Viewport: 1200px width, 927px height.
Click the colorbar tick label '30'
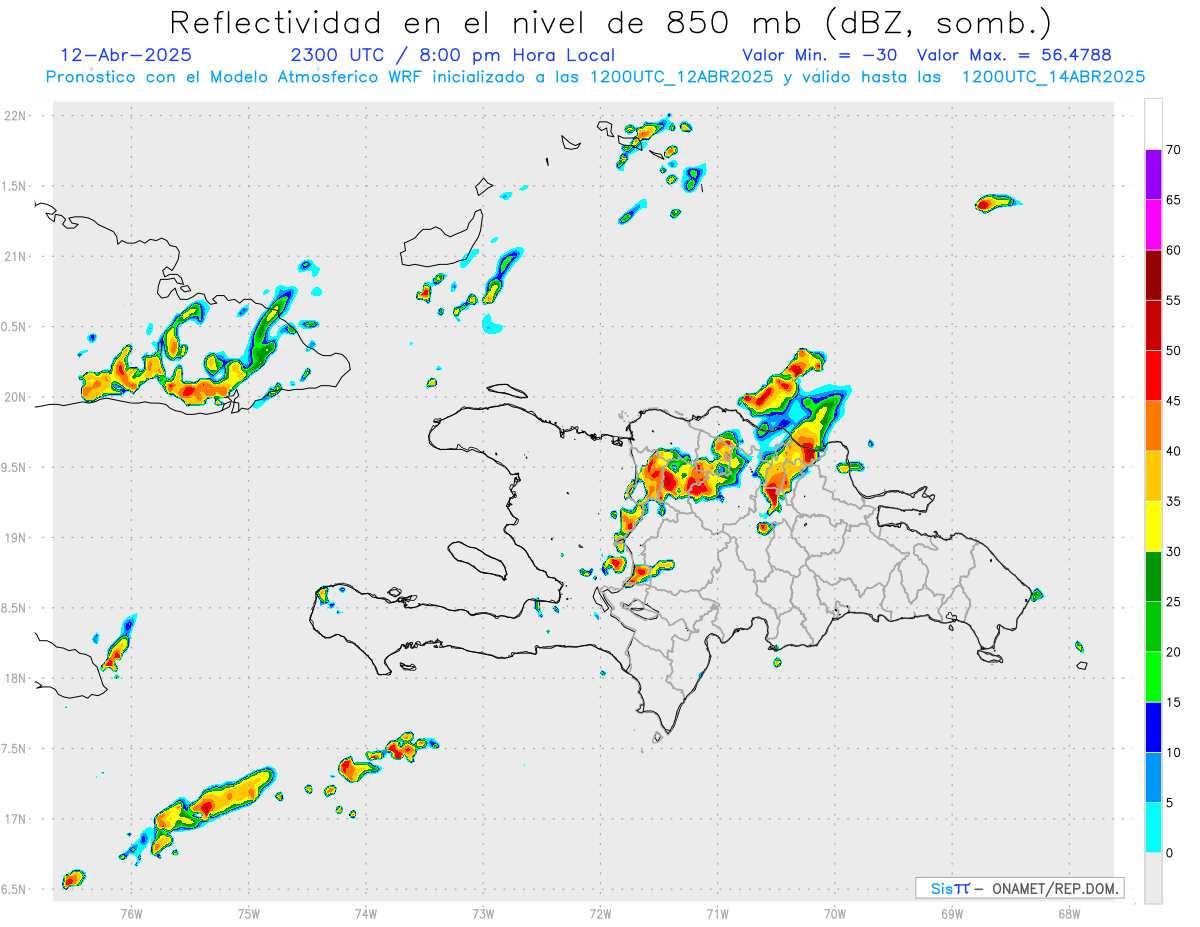[x=1174, y=552]
